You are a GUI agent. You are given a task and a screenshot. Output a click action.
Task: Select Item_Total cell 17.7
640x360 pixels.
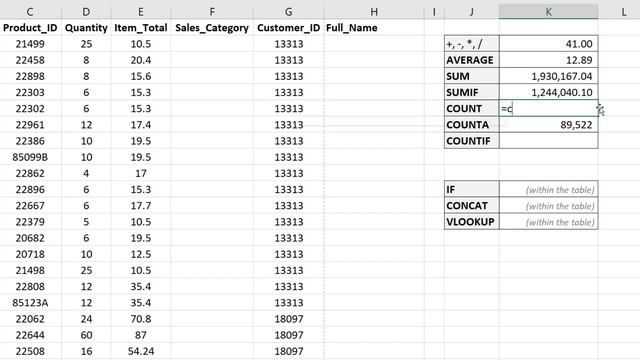141,206
